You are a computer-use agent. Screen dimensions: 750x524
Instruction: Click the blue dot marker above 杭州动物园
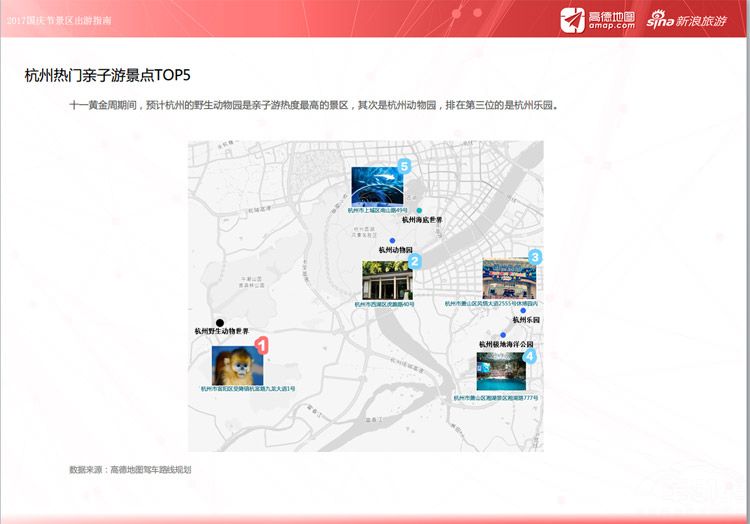pos(393,241)
